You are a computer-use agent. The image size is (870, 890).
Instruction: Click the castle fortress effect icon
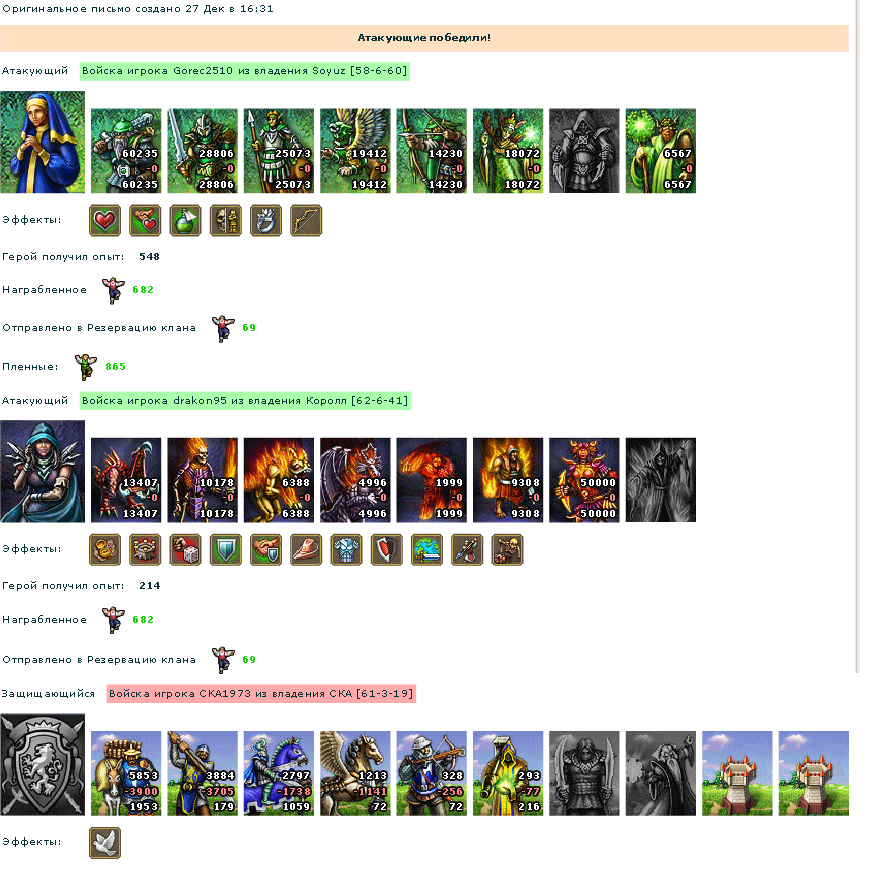coord(145,550)
